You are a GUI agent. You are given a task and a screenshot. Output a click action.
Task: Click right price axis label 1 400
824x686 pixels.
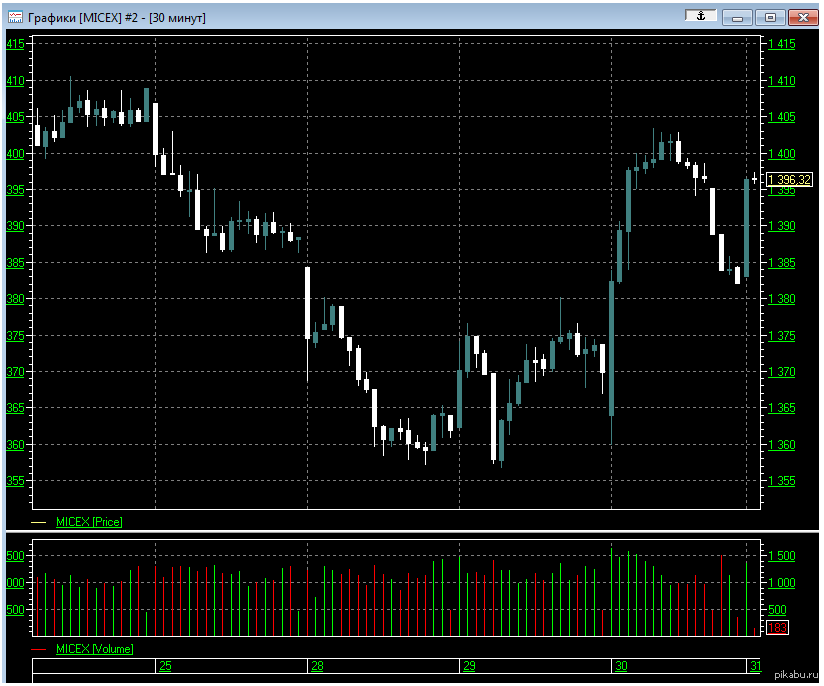coord(782,154)
